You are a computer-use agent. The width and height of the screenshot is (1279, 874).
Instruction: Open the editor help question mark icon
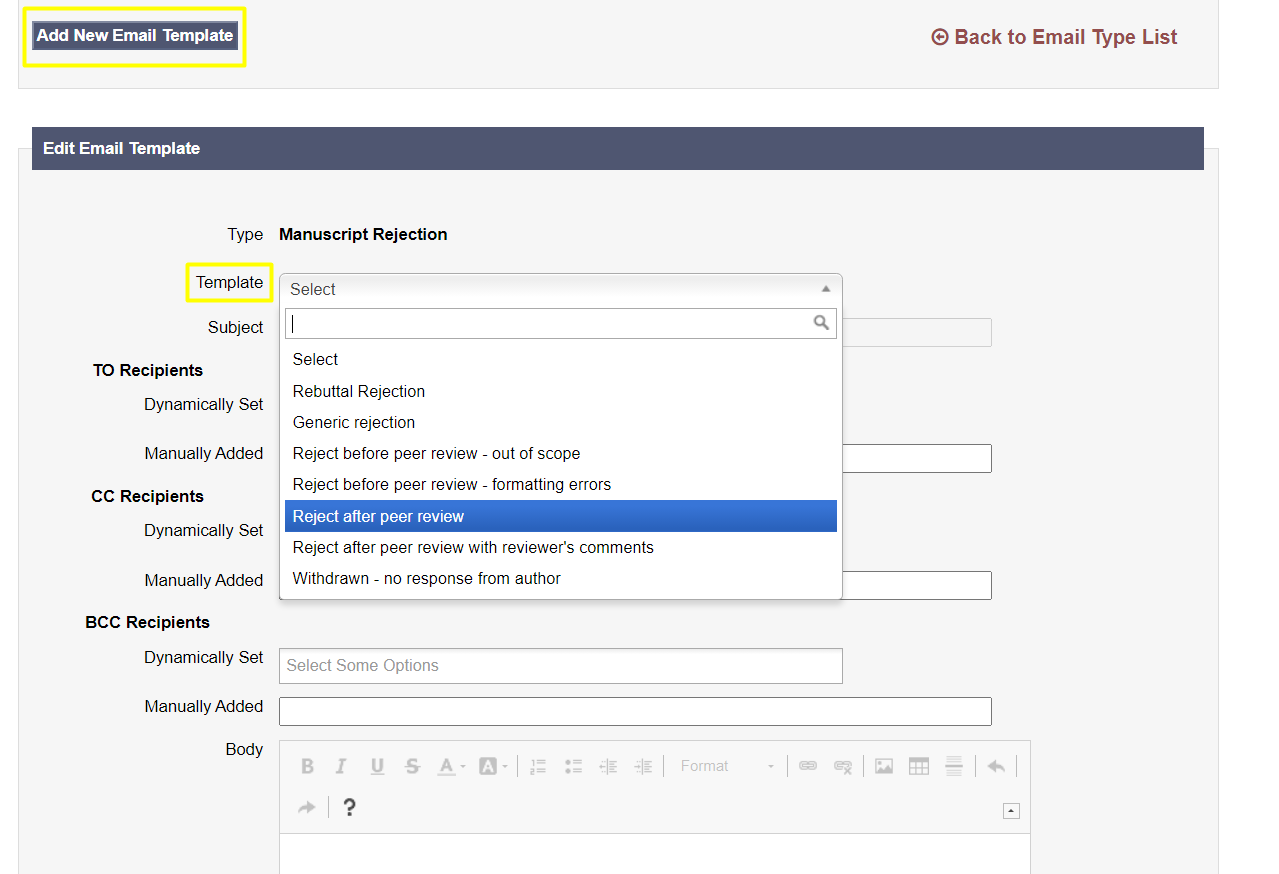pyautogui.click(x=349, y=807)
